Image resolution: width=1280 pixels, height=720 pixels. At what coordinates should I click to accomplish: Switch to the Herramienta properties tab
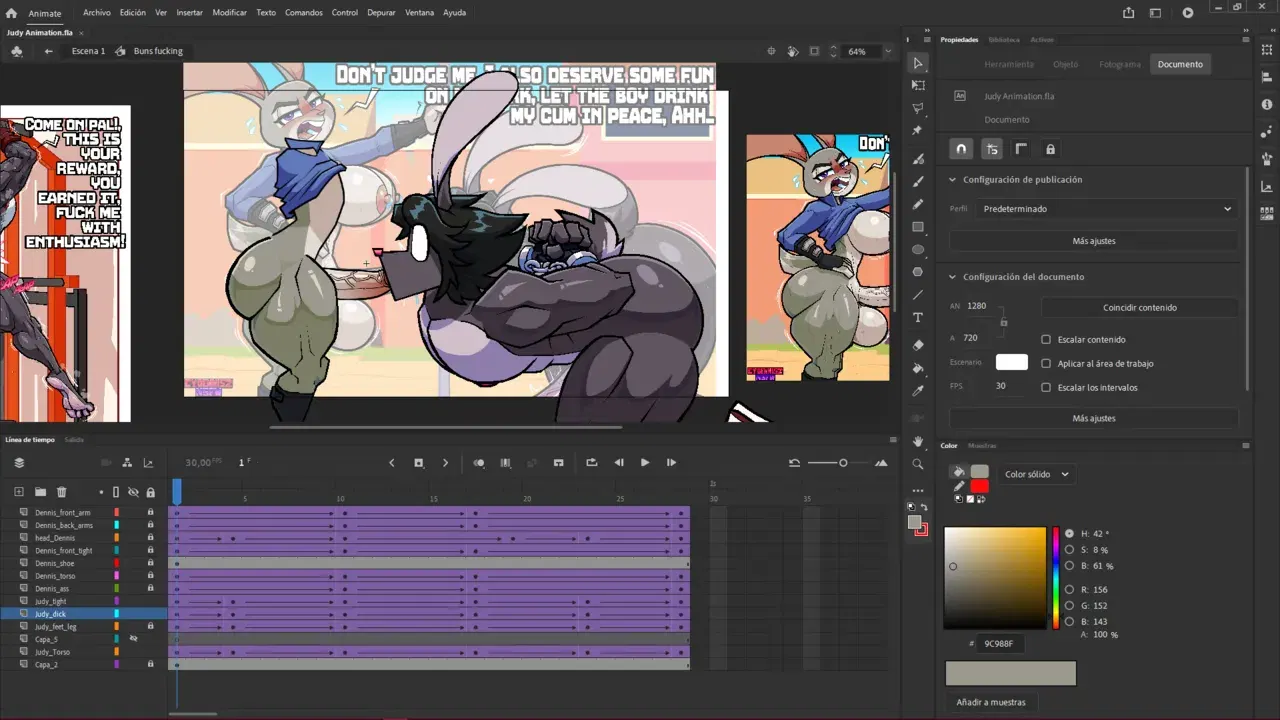point(1009,64)
